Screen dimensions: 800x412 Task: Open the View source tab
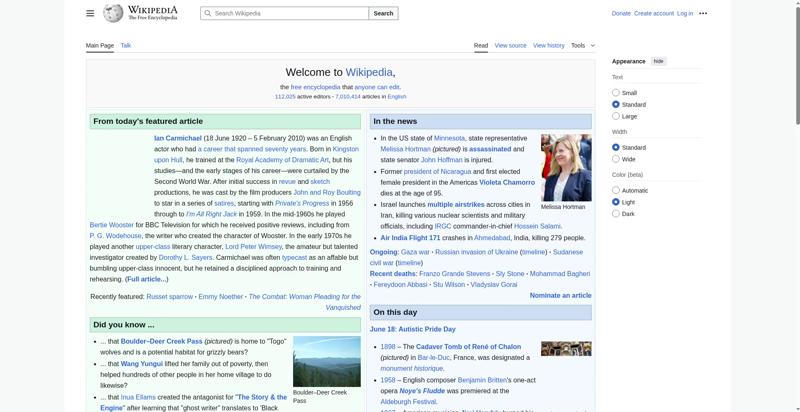pos(510,45)
